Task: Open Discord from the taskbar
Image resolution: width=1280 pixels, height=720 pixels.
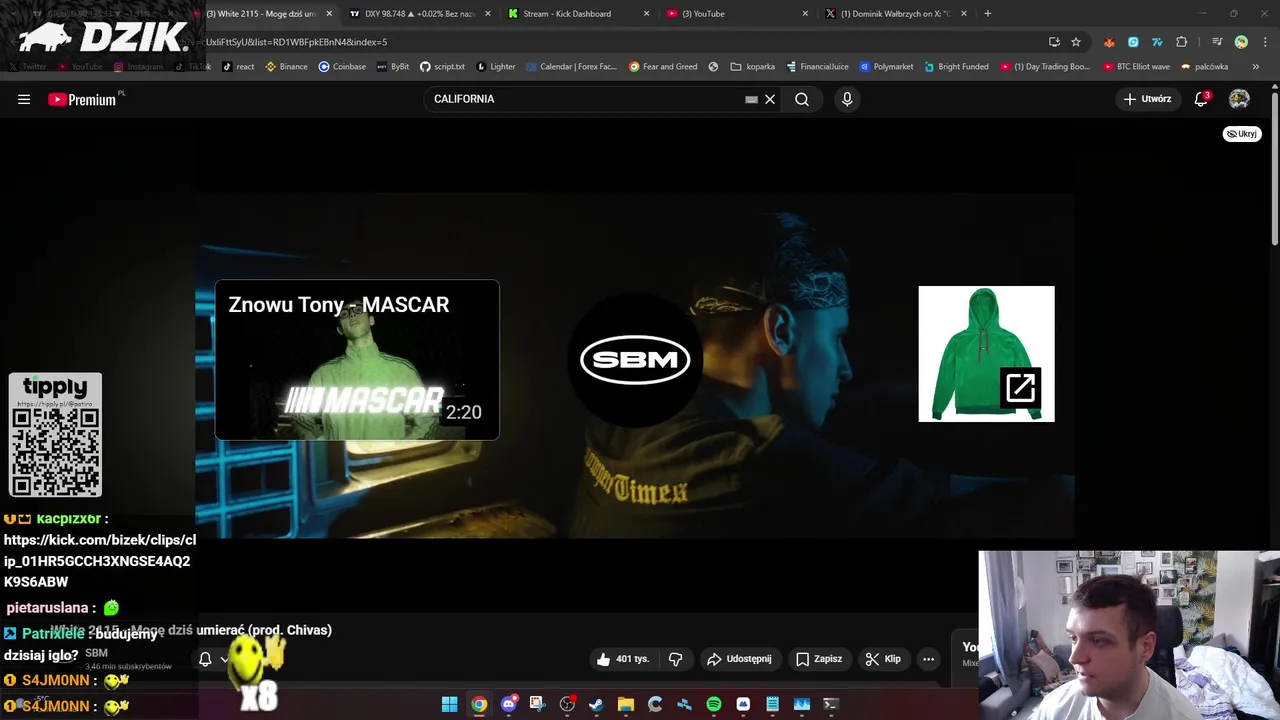Action: pyautogui.click(x=508, y=704)
